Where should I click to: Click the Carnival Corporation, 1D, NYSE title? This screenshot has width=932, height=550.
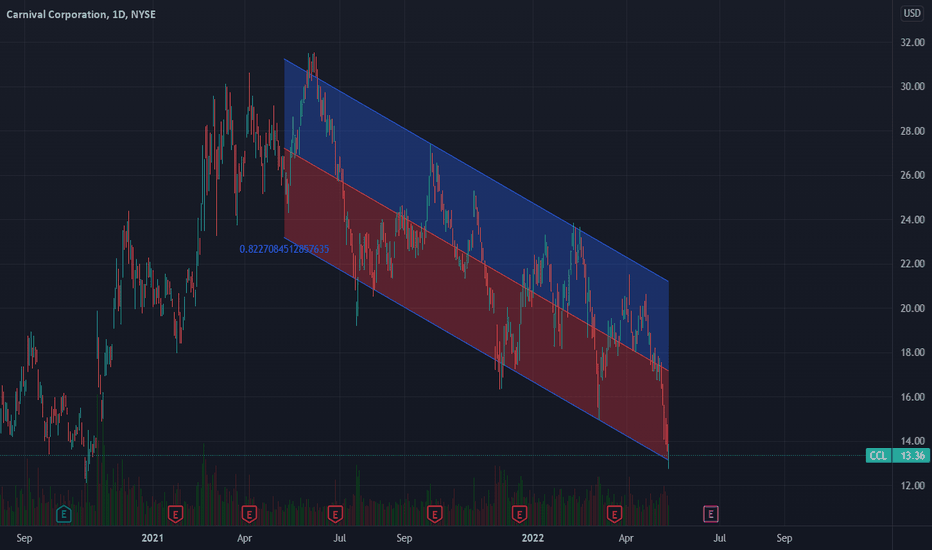[81, 14]
